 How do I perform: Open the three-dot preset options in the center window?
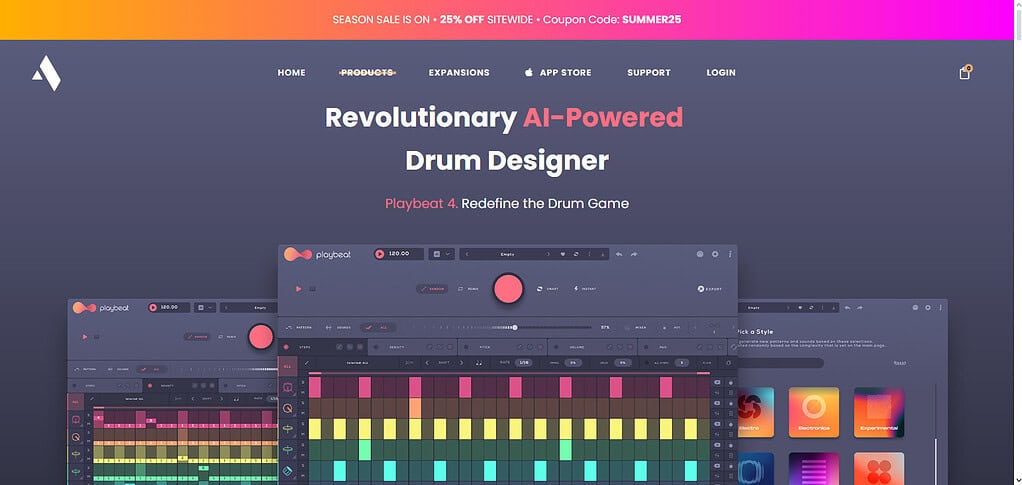point(589,254)
